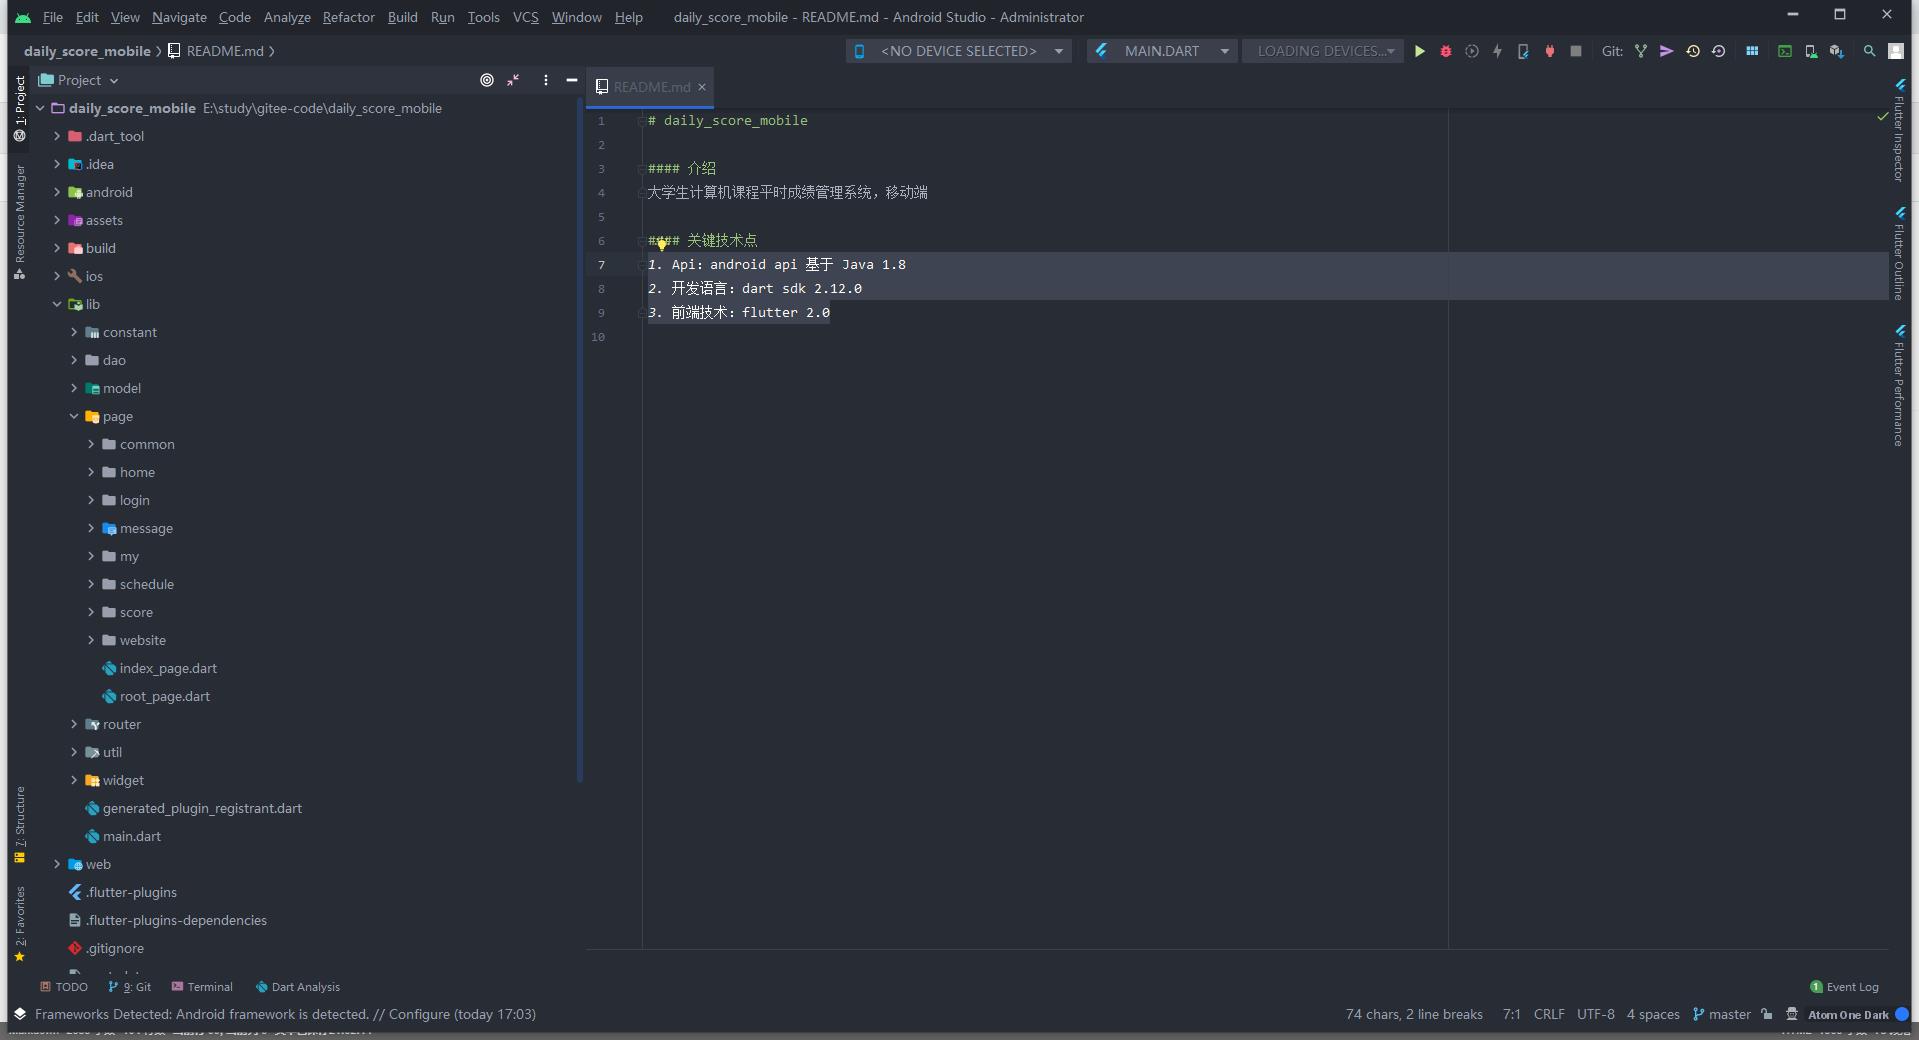Rollback changes with Git revert icon
The height and width of the screenshot is (1040, 1919).
pyautogui.click(x=1719, y=51)
